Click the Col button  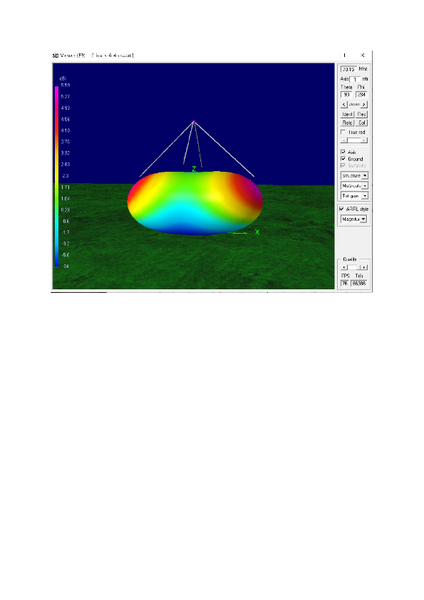coord(362,123)
